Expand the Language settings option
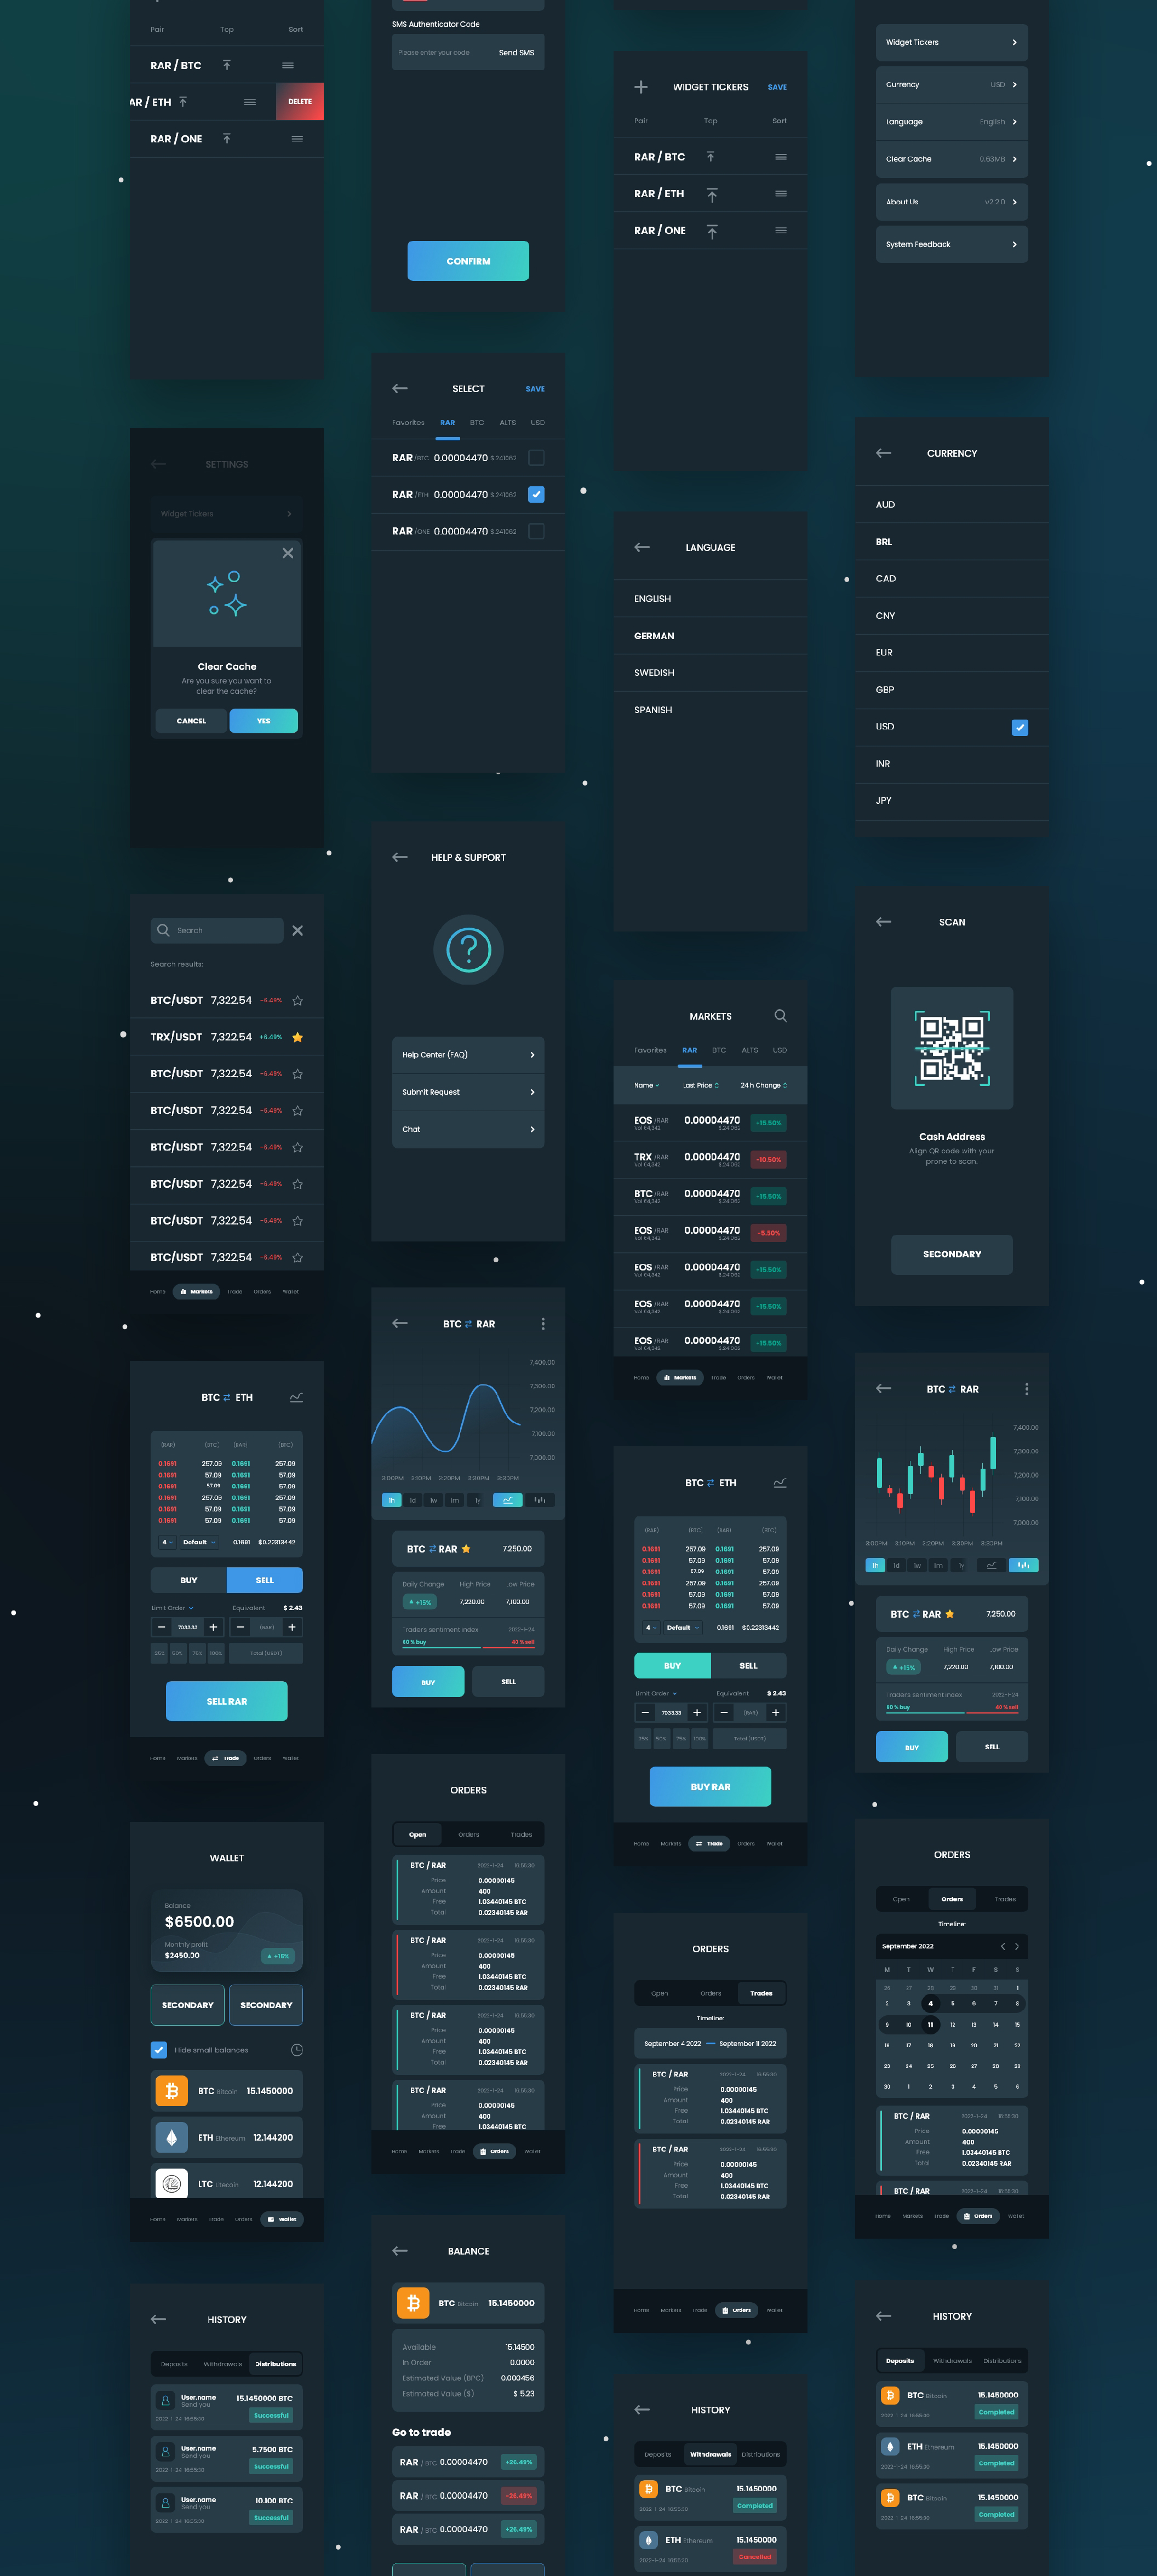 [952, 123]
